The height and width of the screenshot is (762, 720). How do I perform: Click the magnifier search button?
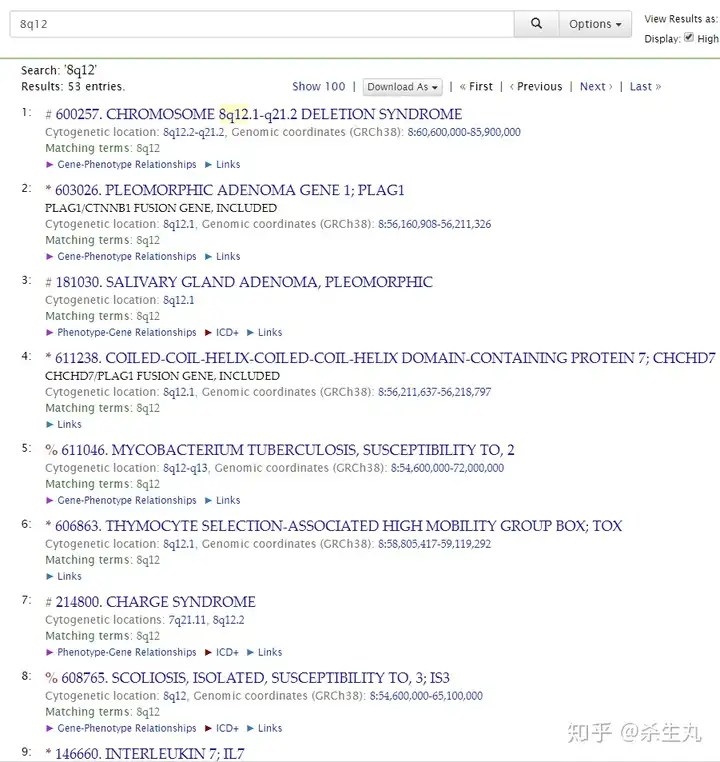(536, 23)
